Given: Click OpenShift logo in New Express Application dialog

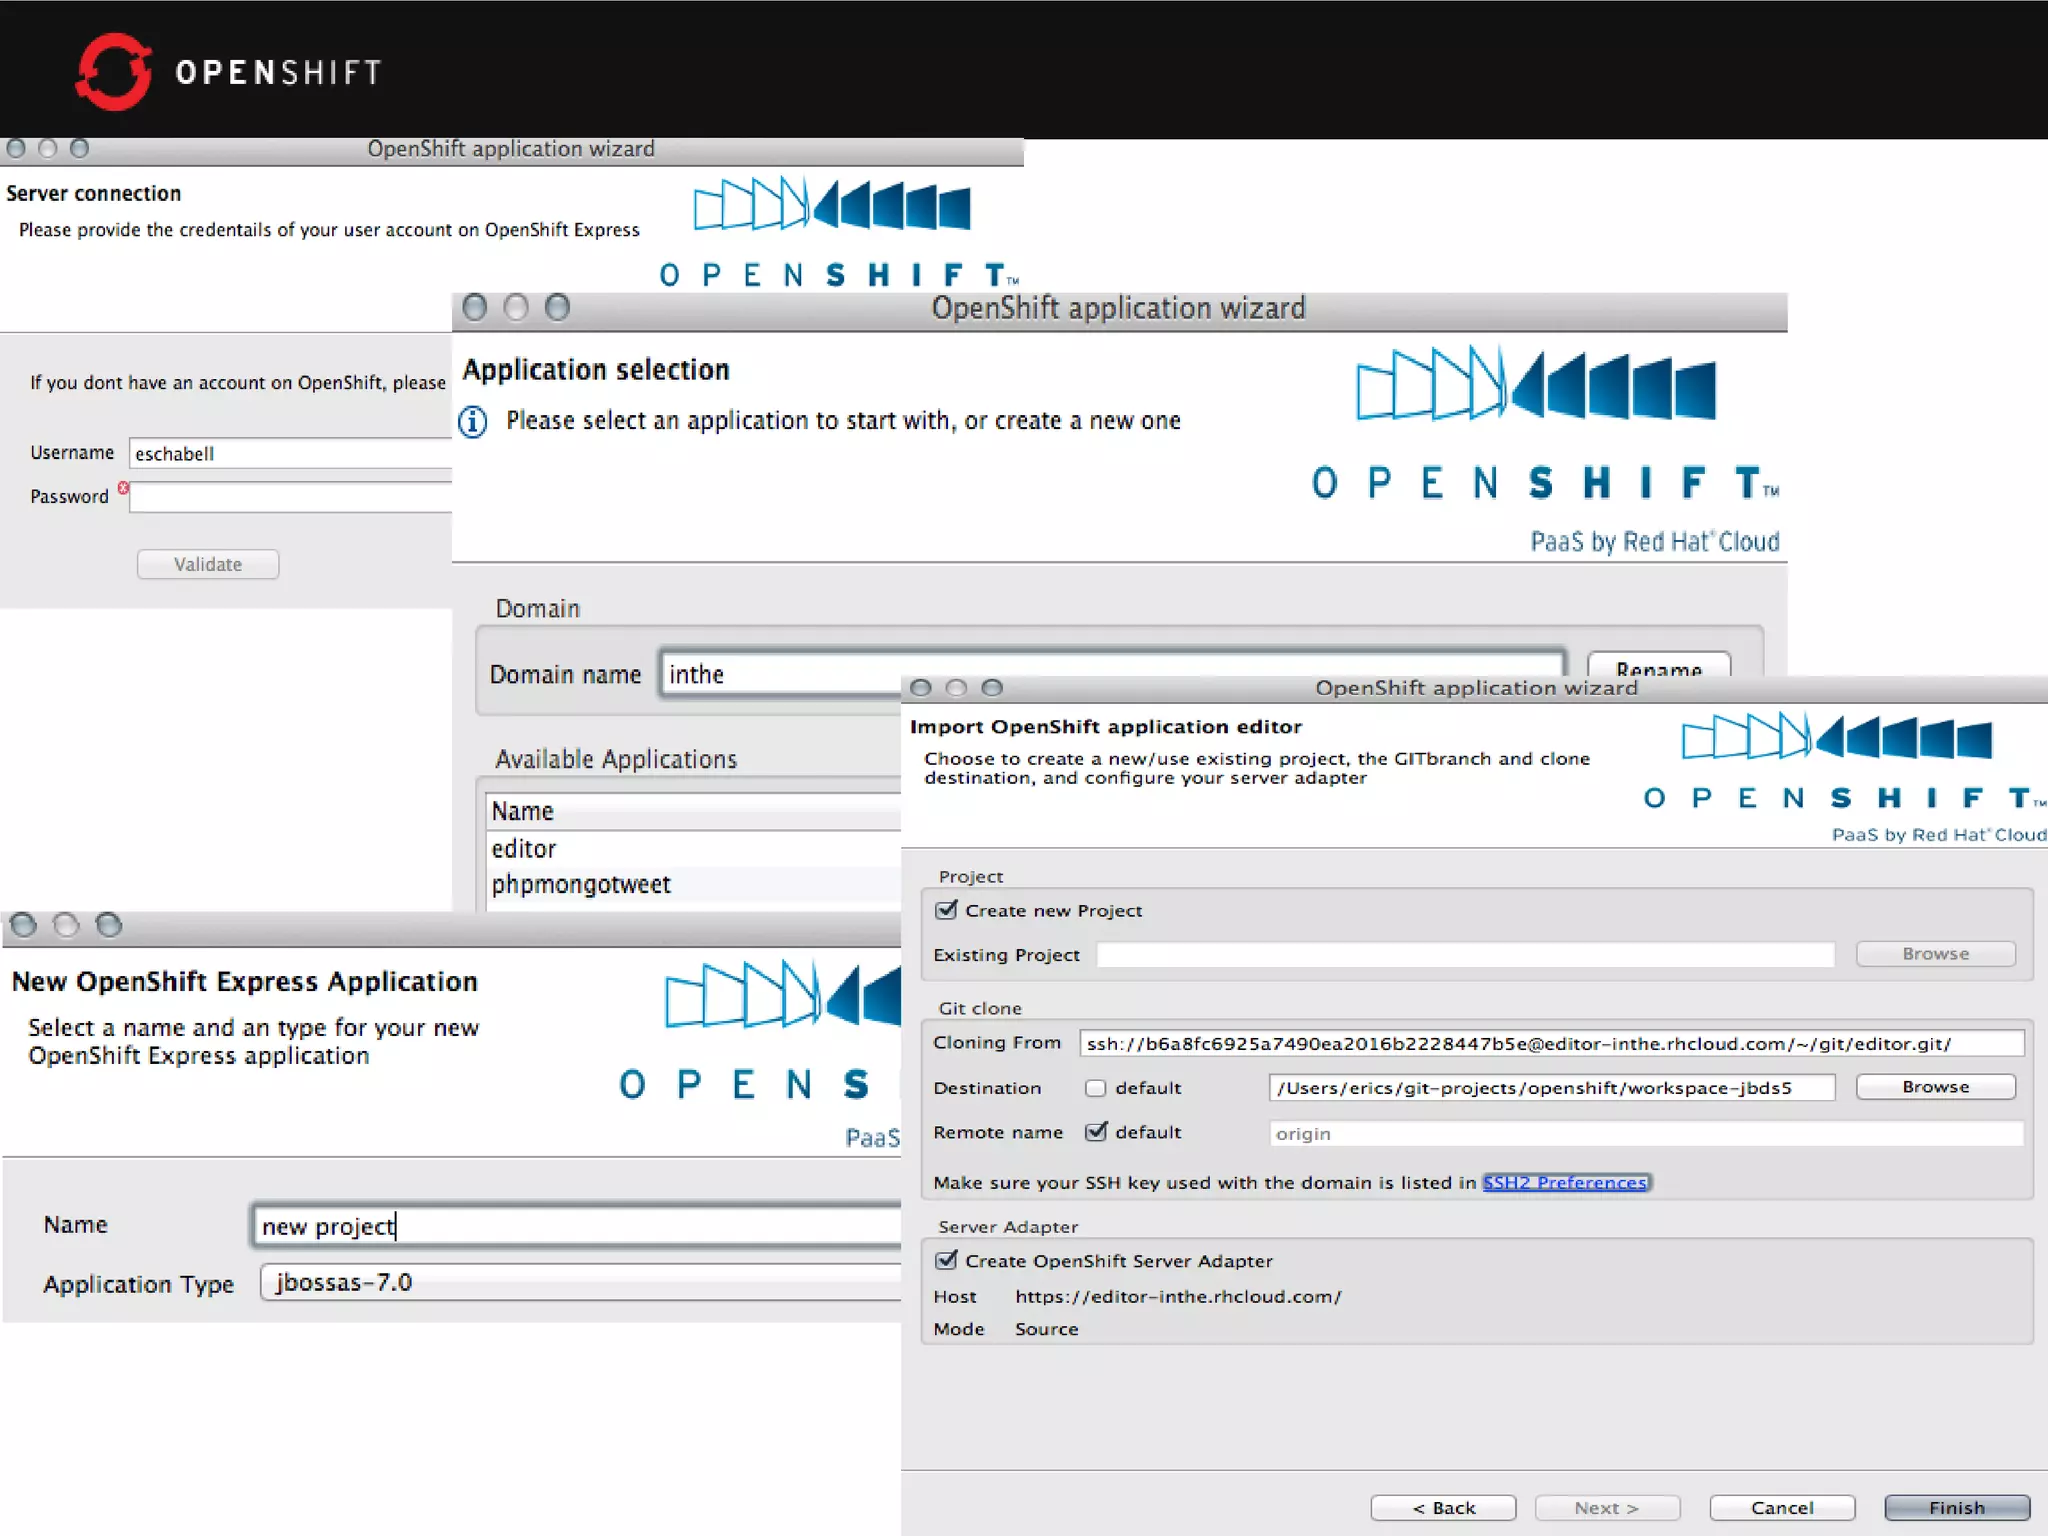Looking at the screenshot, I should click(782, 995).
